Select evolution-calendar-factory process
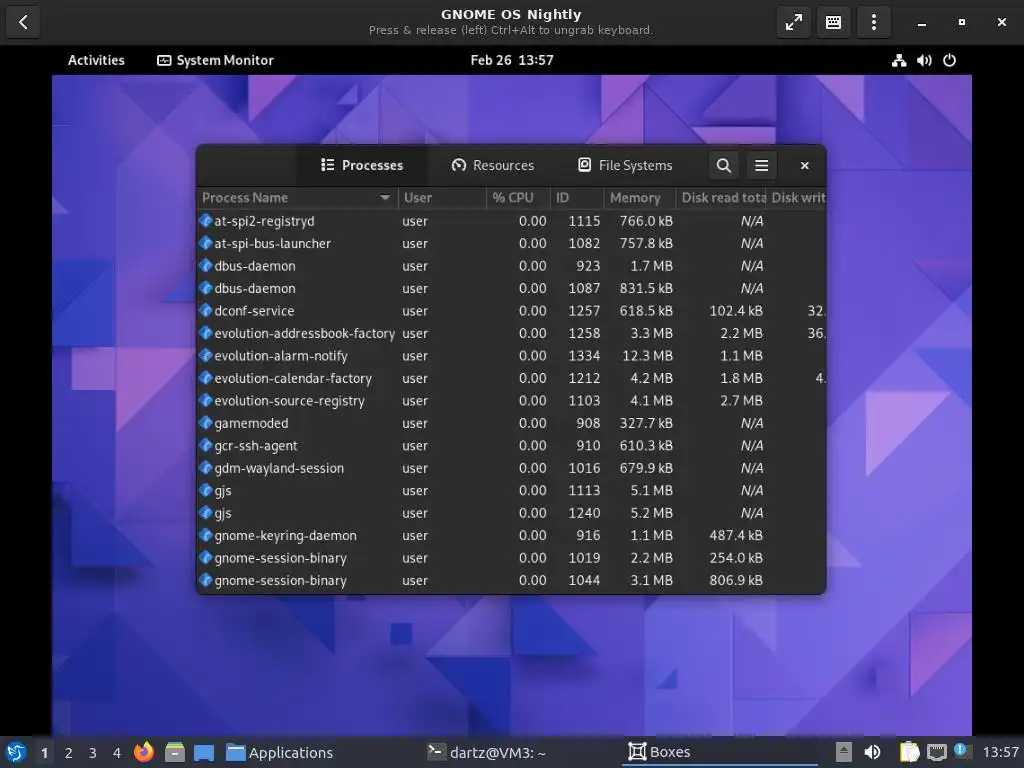 [511, 378]
